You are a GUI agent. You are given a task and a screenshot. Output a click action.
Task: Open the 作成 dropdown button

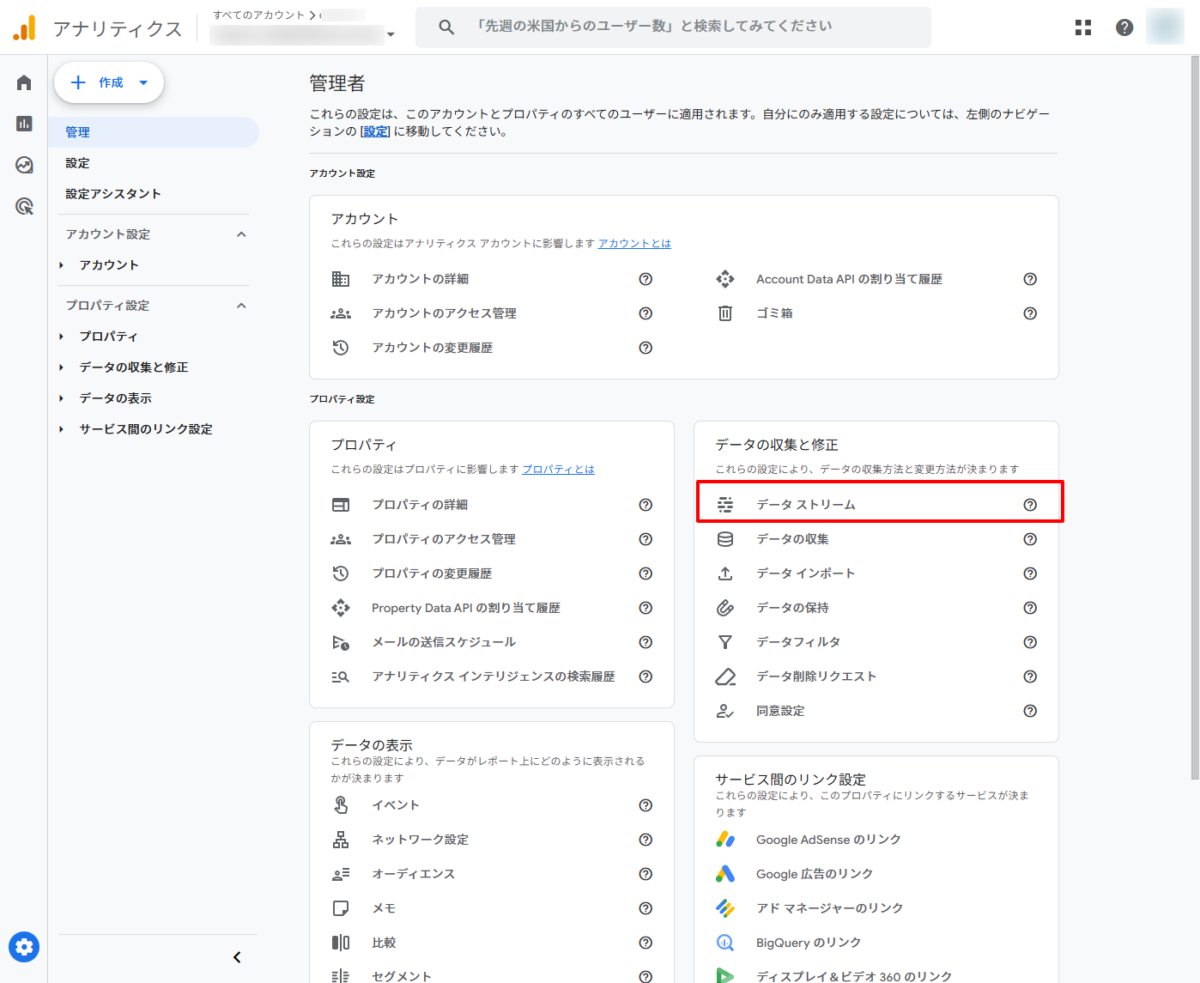[109, 83]
